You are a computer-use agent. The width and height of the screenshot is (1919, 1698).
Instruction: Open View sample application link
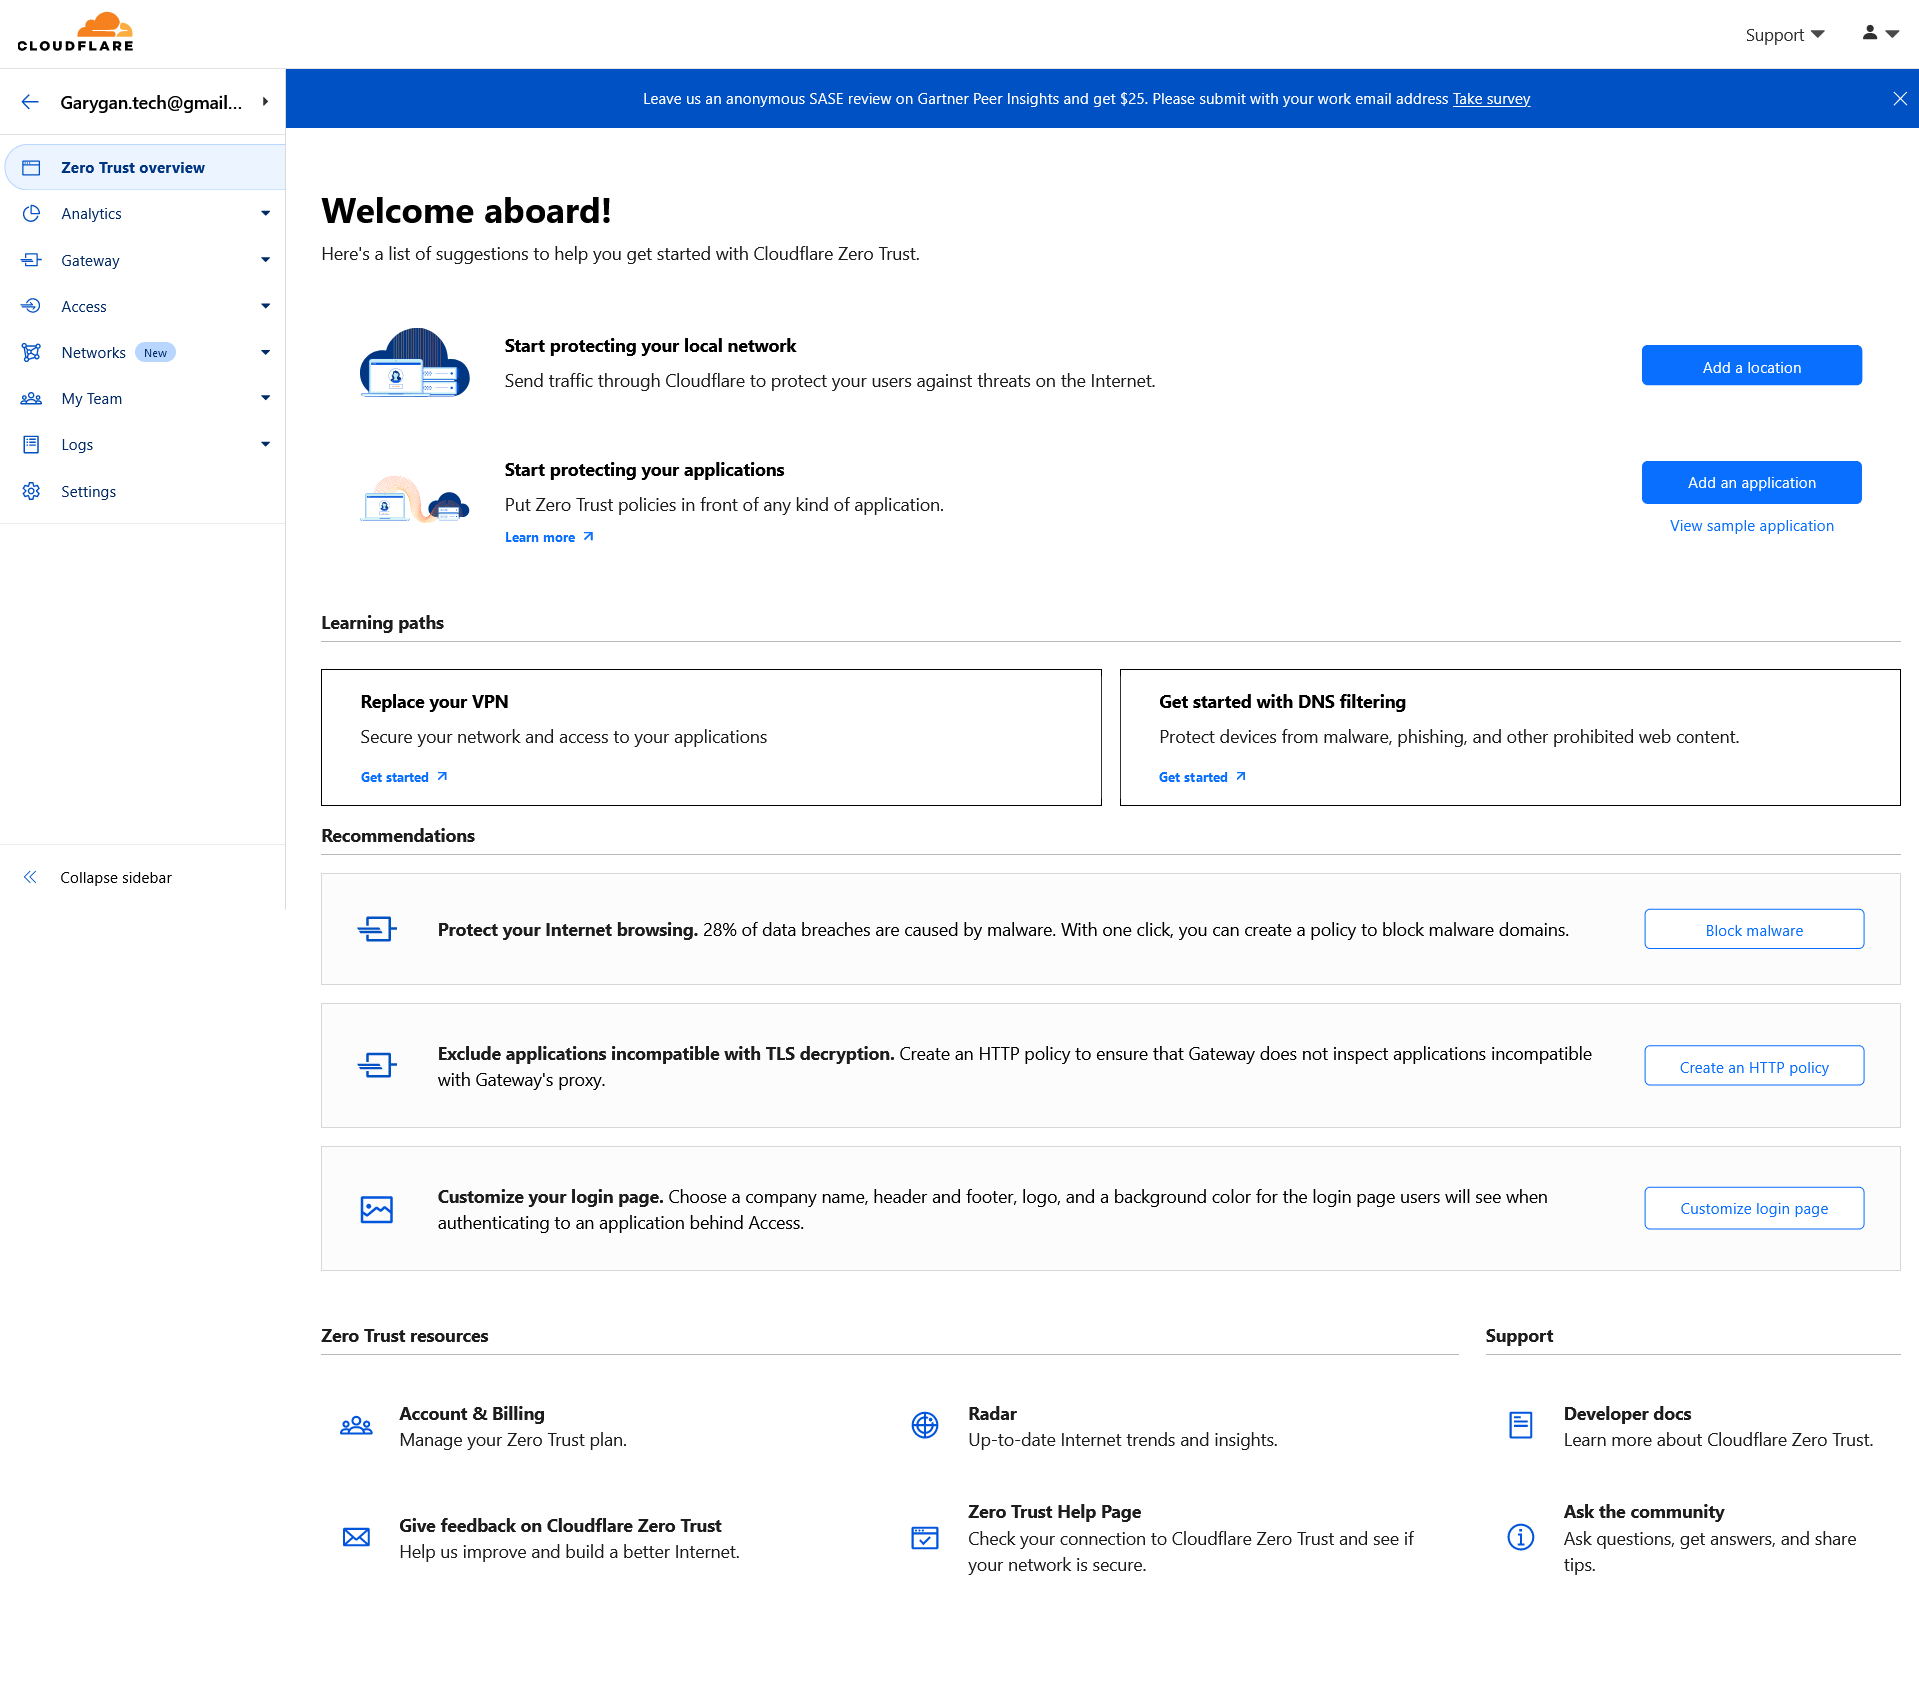point(1751,526)
